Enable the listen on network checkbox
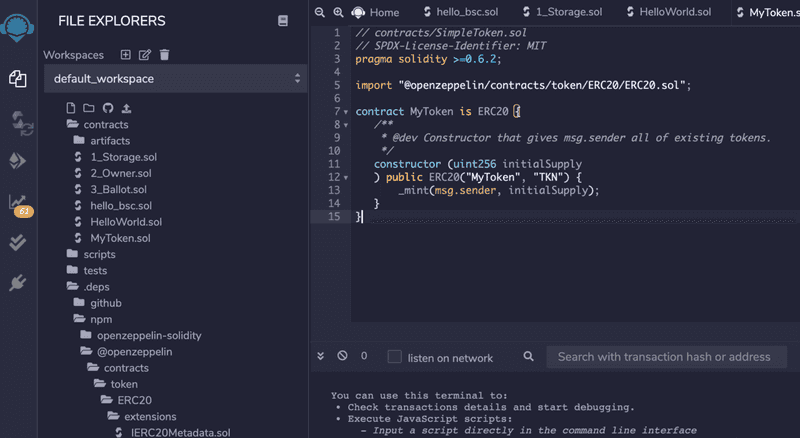The image size is (800, 438). click(395, 357)
